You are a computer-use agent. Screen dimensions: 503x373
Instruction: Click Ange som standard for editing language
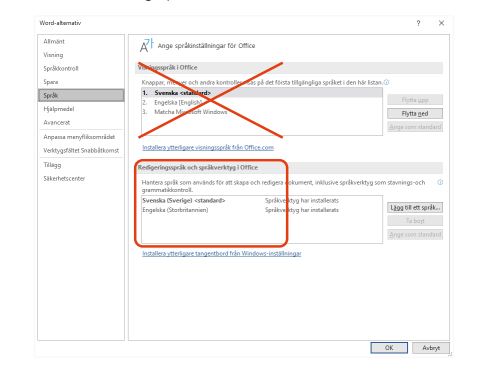point(415,234)
